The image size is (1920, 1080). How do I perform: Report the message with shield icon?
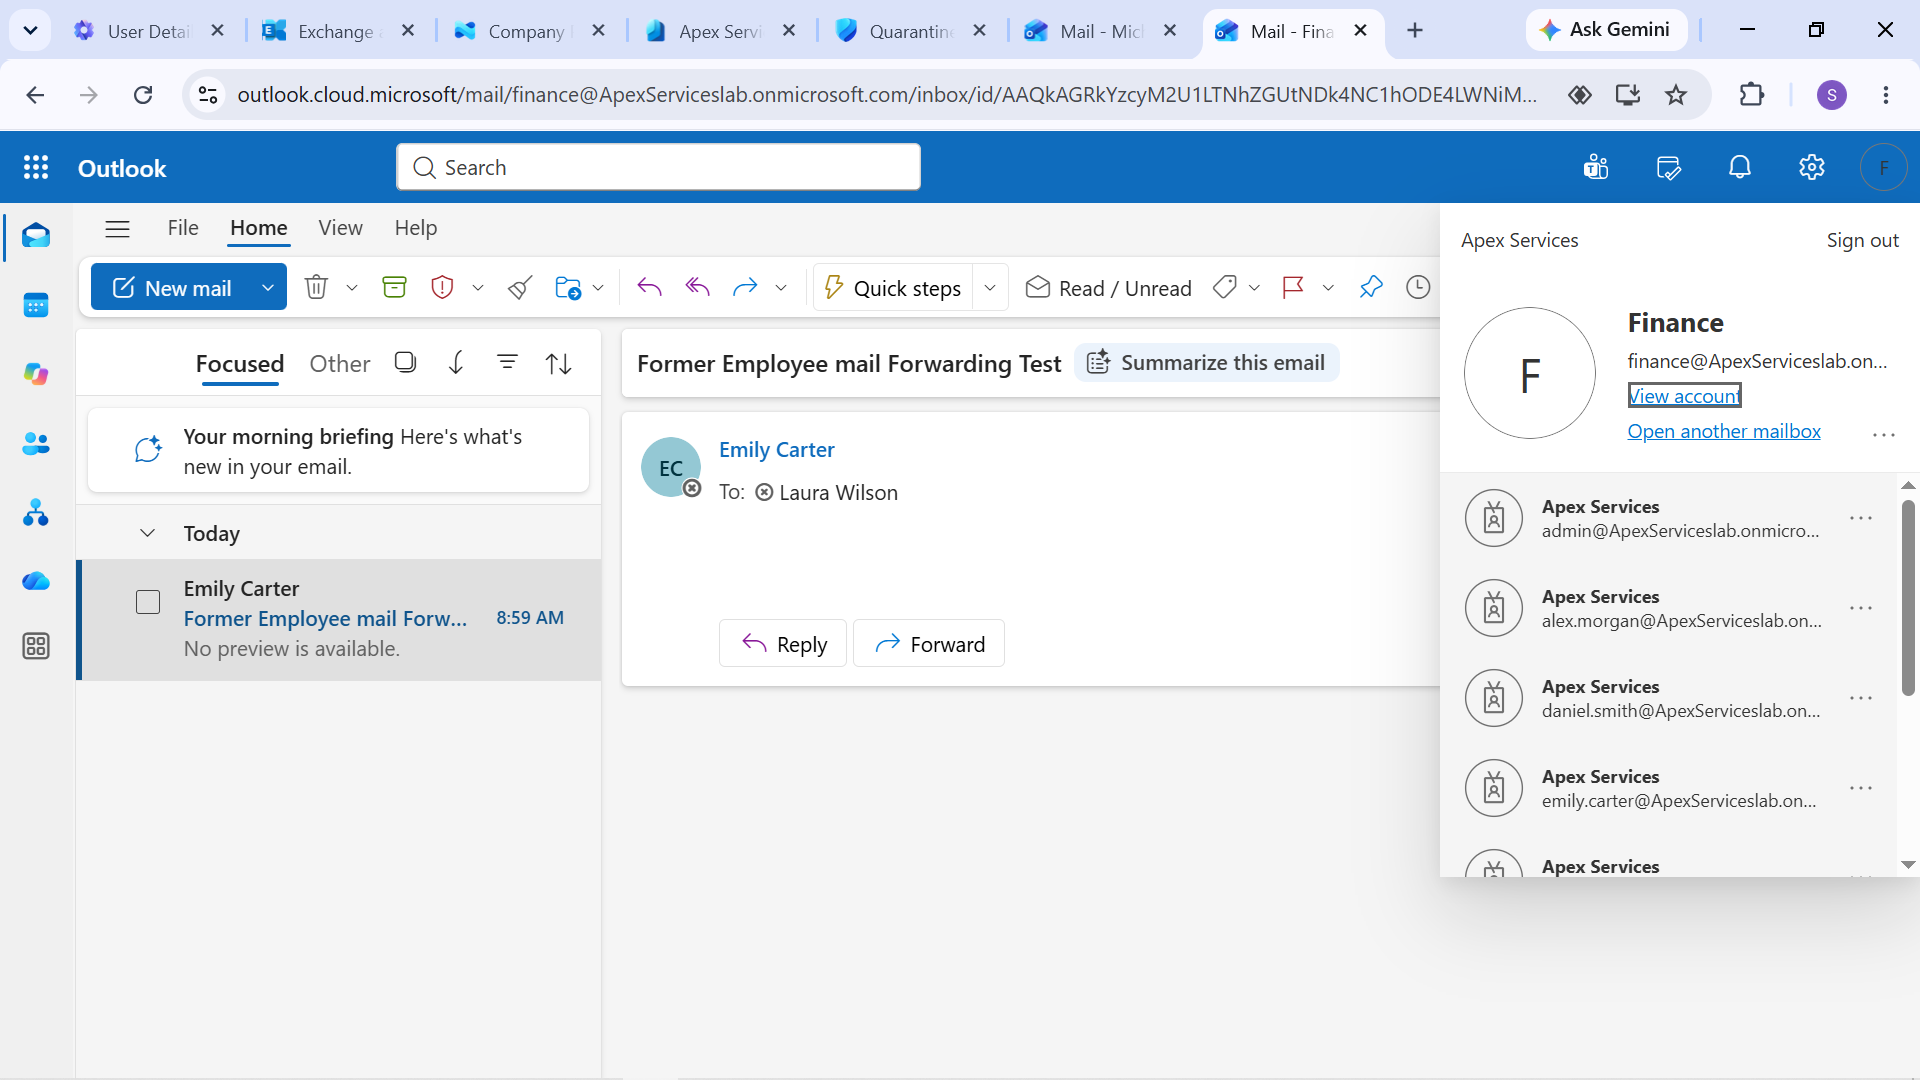coord(442,288)
